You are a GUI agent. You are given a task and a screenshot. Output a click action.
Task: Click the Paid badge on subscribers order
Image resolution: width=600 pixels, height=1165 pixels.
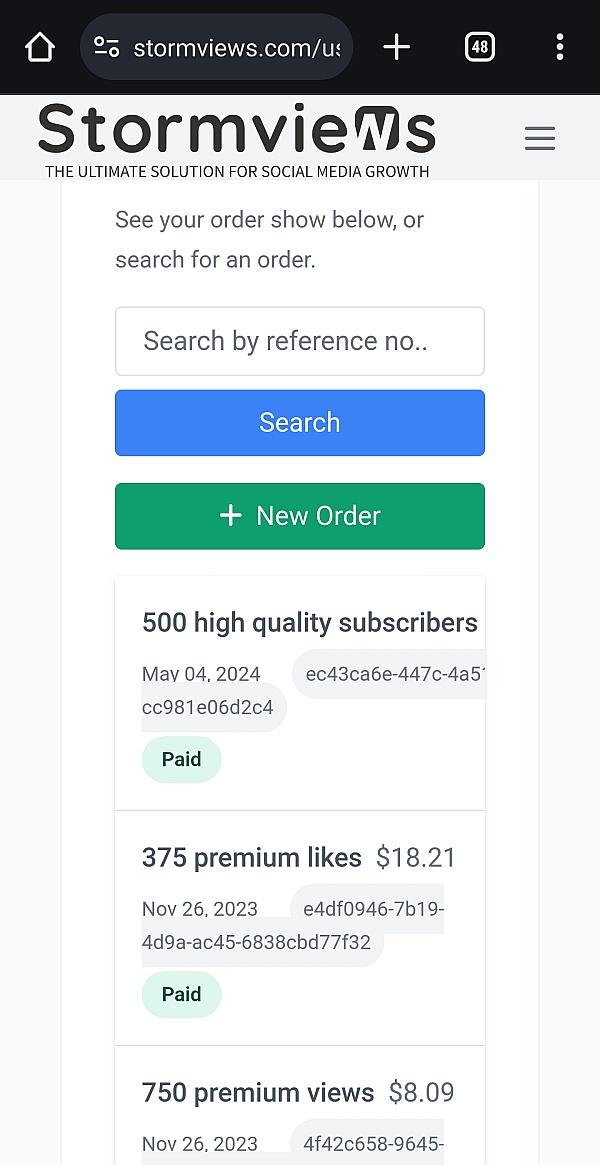182,759
